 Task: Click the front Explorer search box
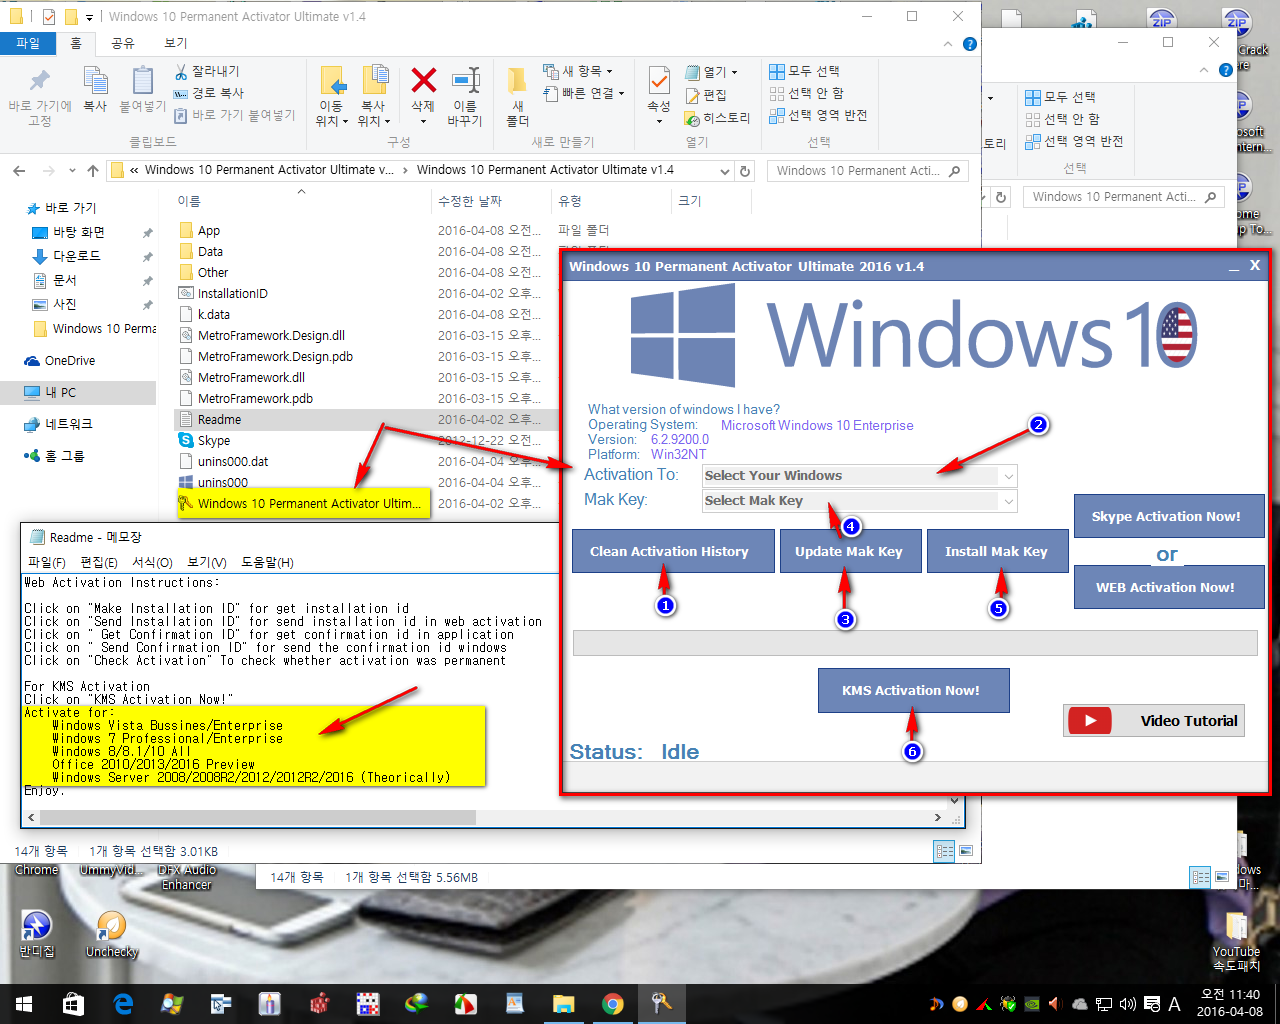point(867,171)
